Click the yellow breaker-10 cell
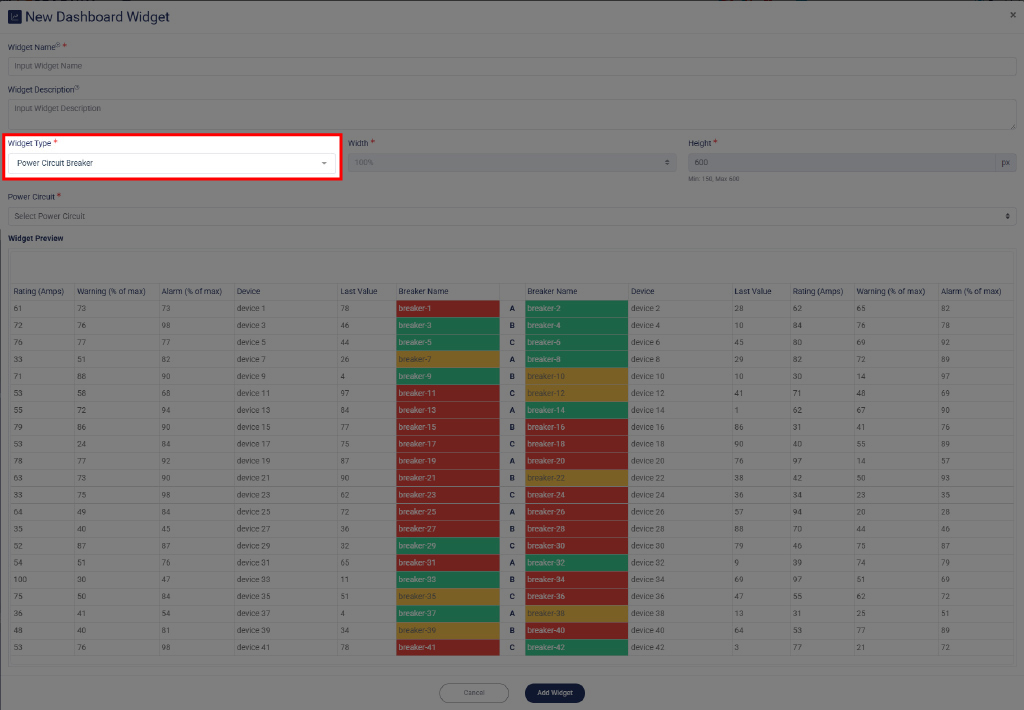This screenshot has width=1024, height=710. (576, 376)
